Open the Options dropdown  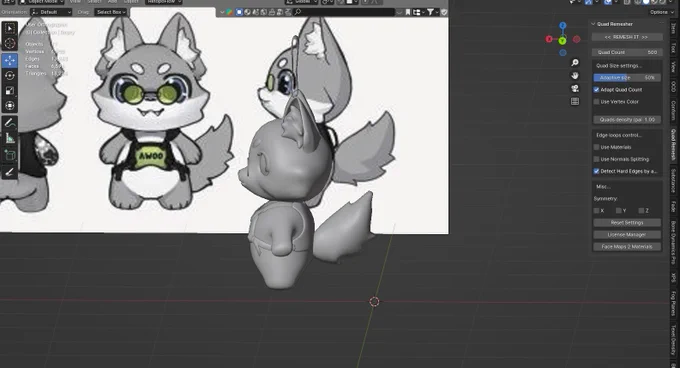pyautogui.click(x=661, y=12)
